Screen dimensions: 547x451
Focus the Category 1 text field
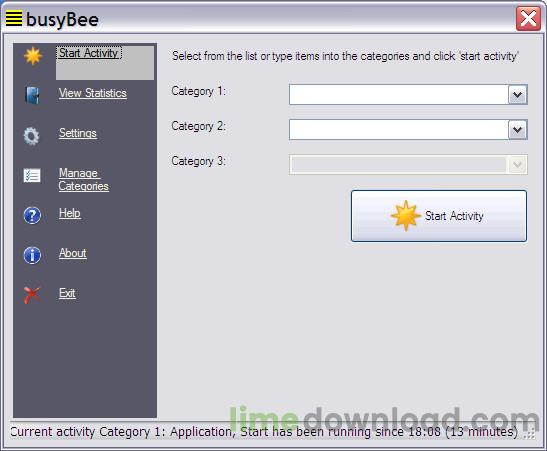point(398,95)
